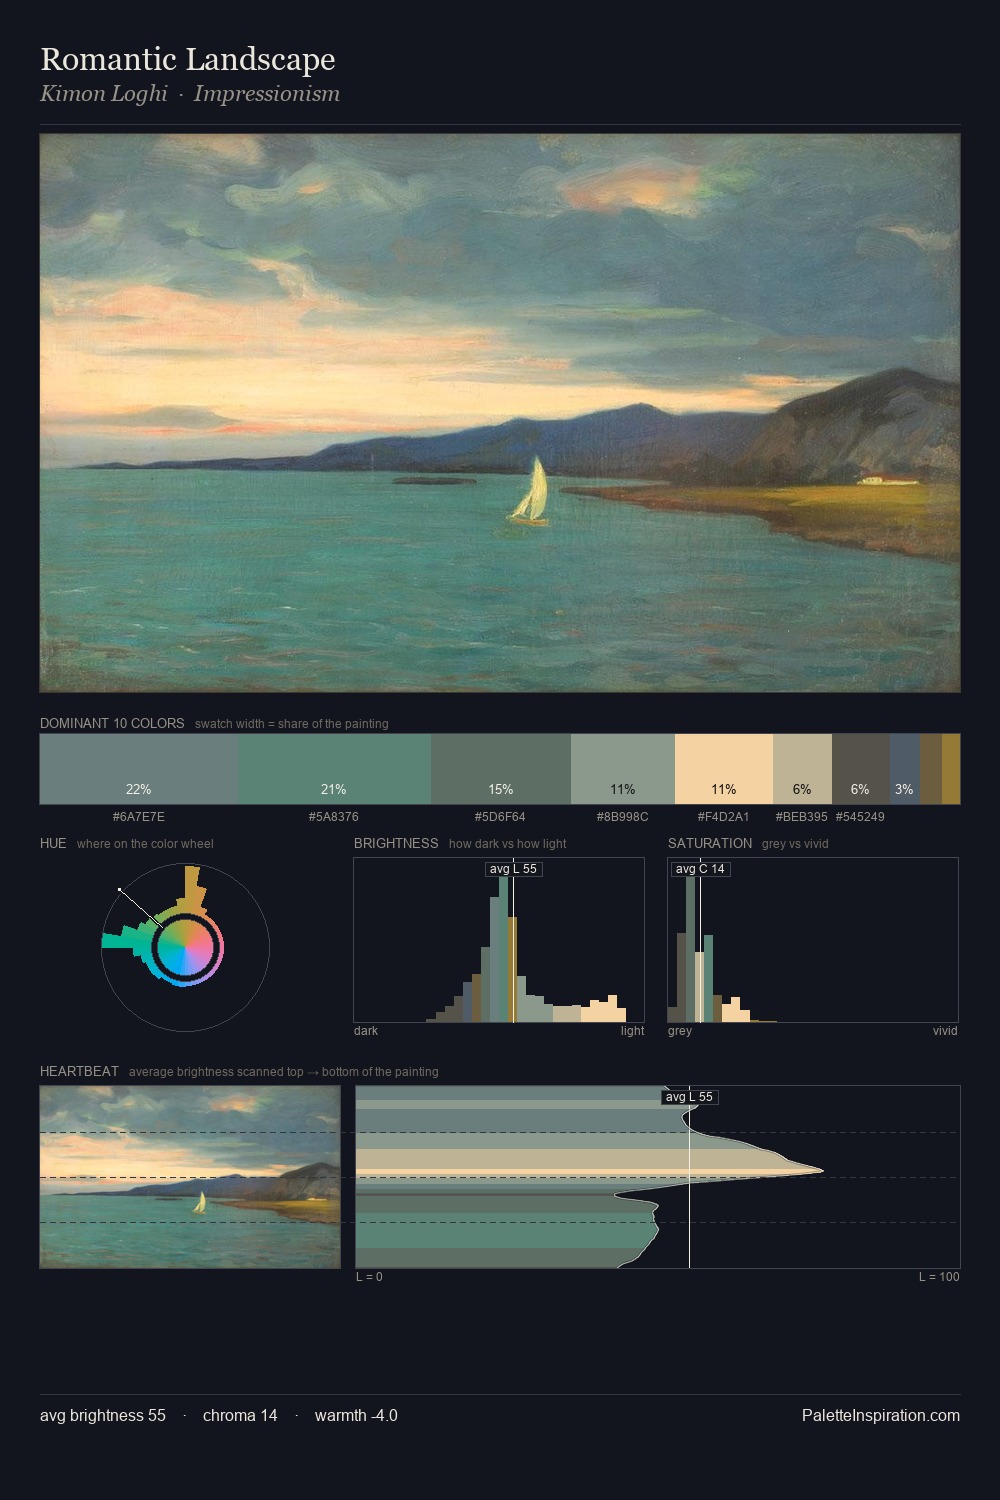The image size is (1000, 1500).
Task: Click the 'HUE' section heading
Action: pyautogui.click(x=53, y=843)
